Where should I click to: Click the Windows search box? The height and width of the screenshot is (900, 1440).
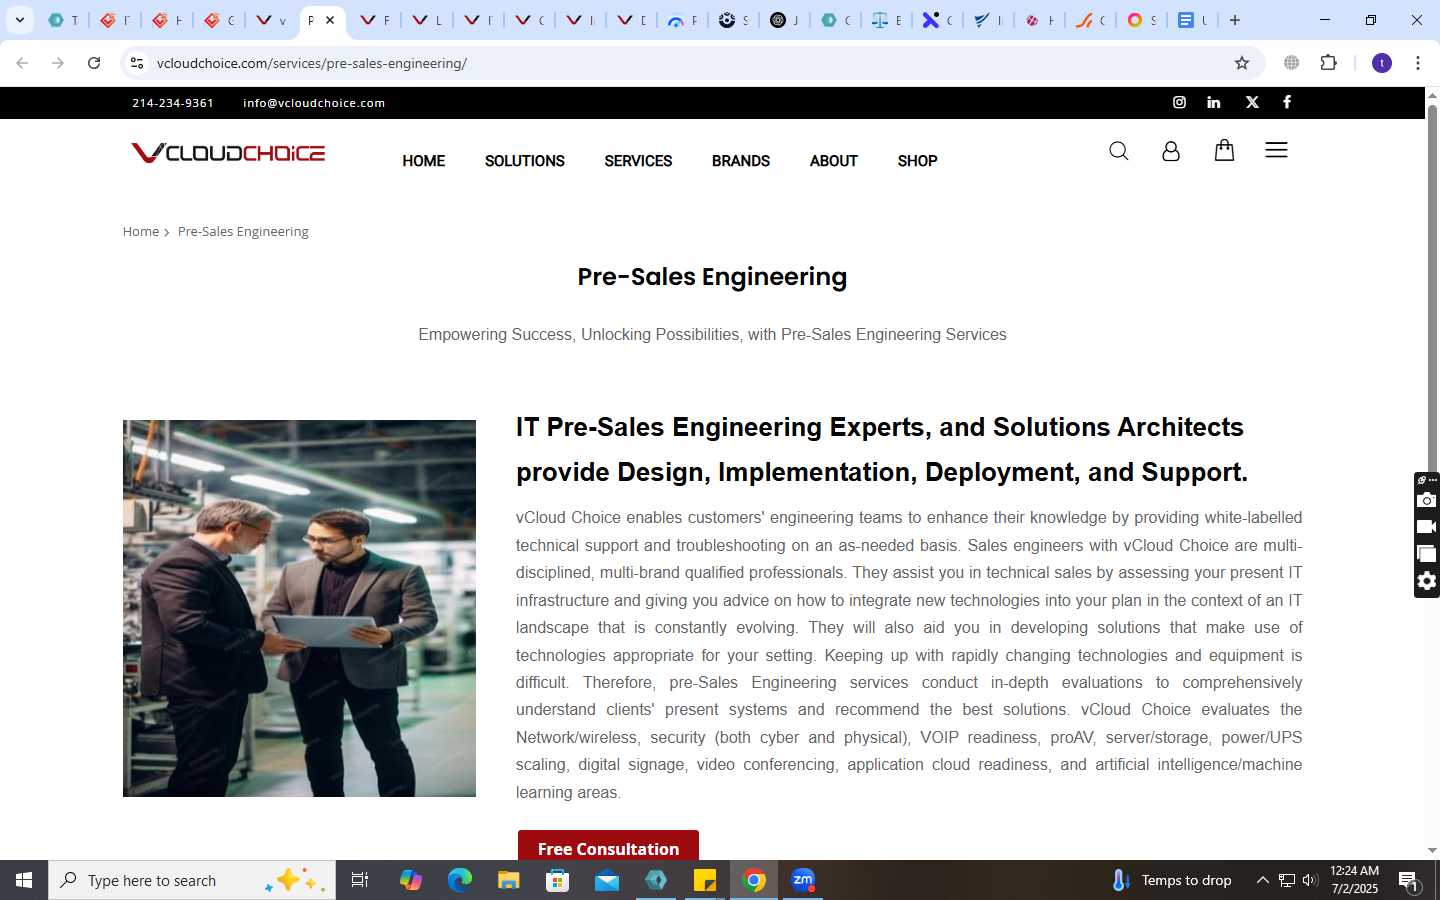192,880
